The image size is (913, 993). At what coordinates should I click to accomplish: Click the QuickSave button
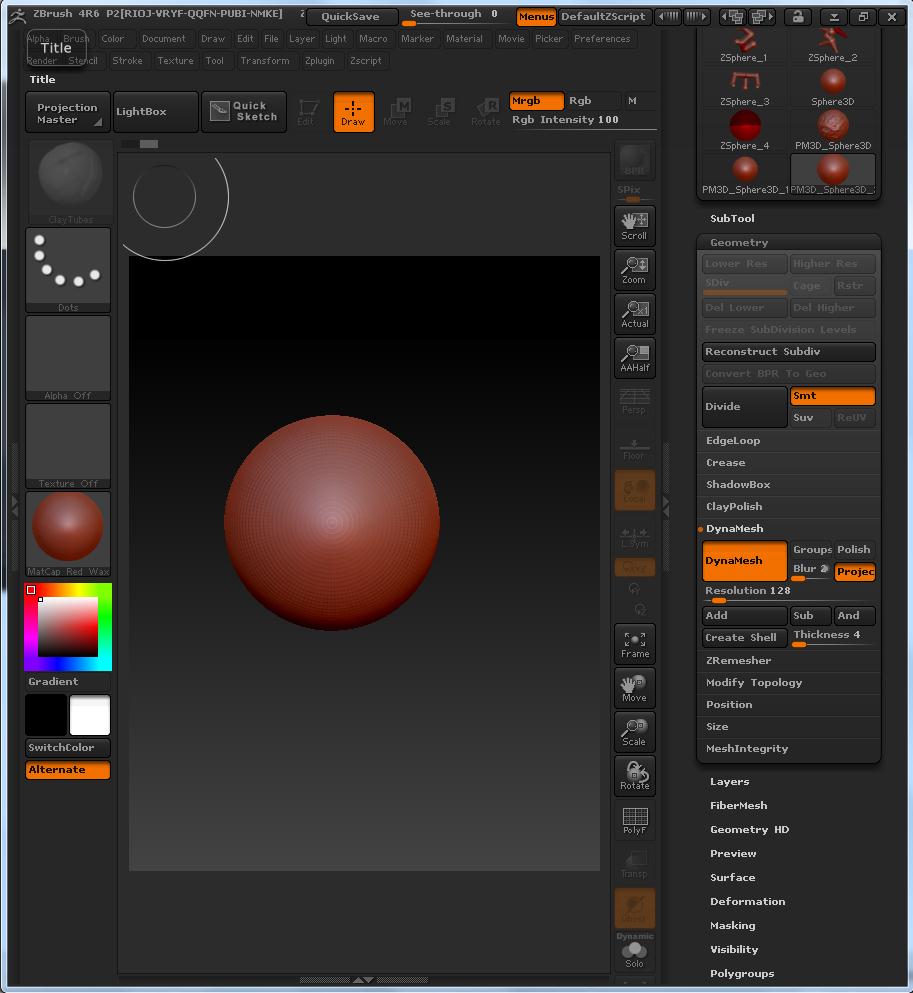(x=352, y=16)
